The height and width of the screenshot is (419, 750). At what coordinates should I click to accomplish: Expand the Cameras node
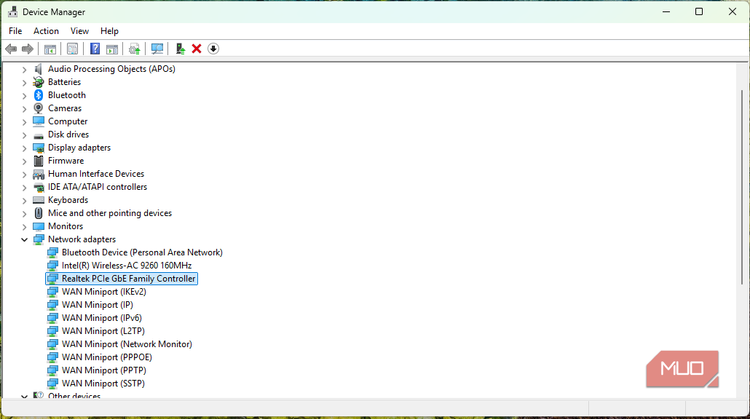click(24, 109)
